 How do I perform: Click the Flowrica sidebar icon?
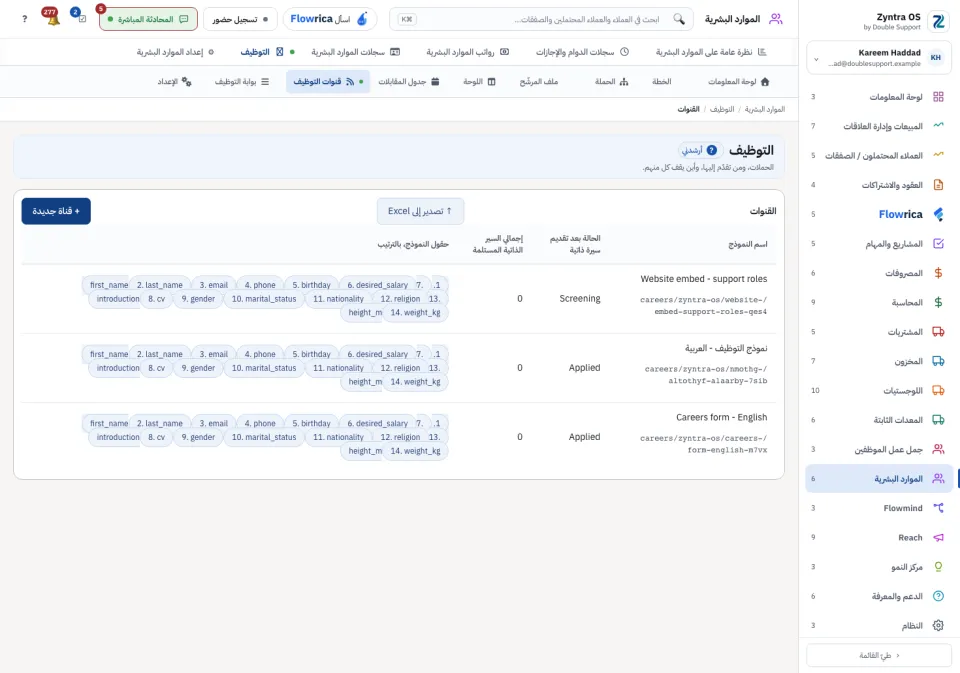tap(938, 214)
